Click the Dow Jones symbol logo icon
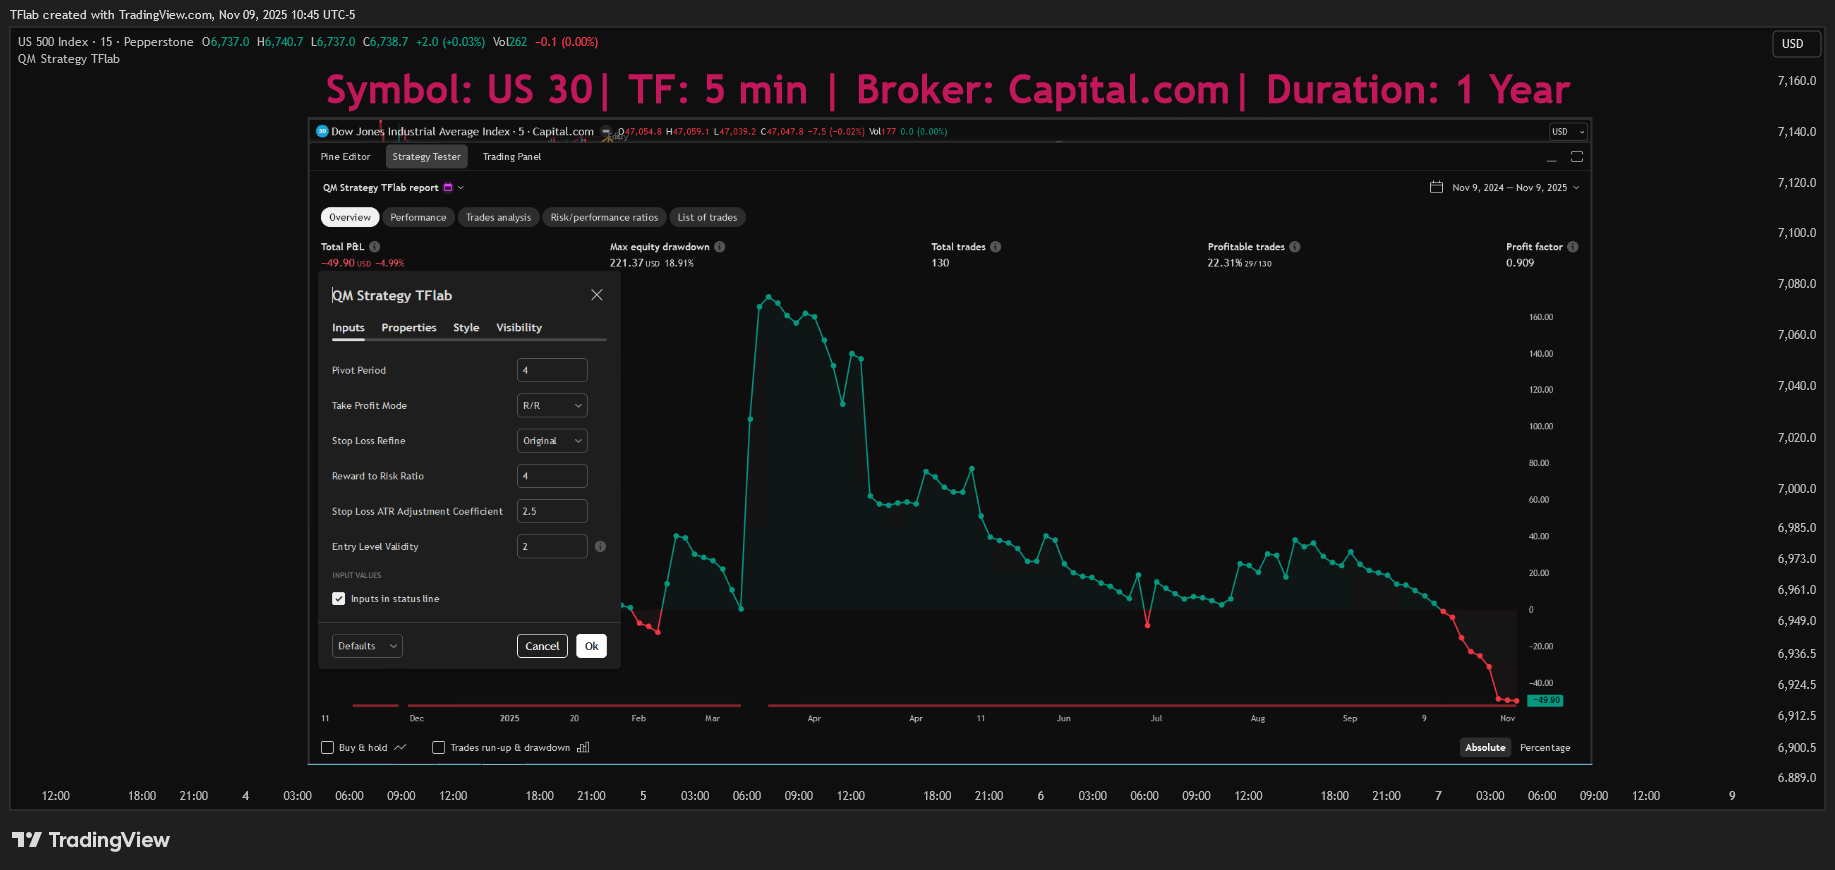This screenshot has height=870, width=1835. point(322,131)
